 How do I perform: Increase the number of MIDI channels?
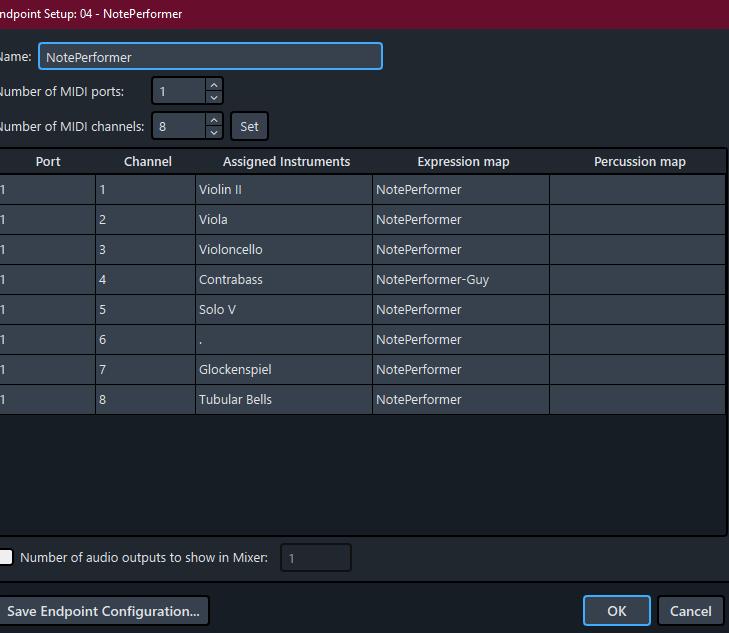point(214,120)
